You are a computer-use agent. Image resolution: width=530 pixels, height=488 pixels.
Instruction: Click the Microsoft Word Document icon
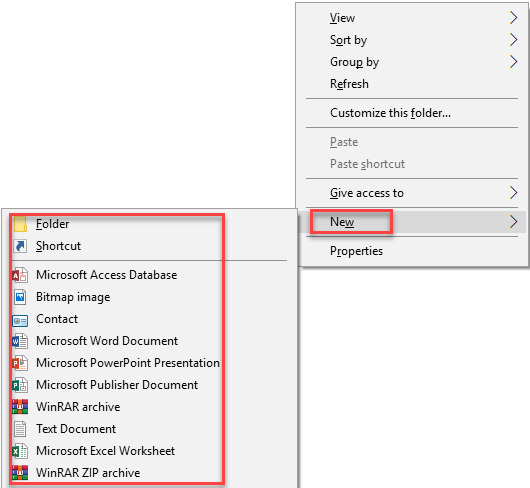tap(20, 341)
